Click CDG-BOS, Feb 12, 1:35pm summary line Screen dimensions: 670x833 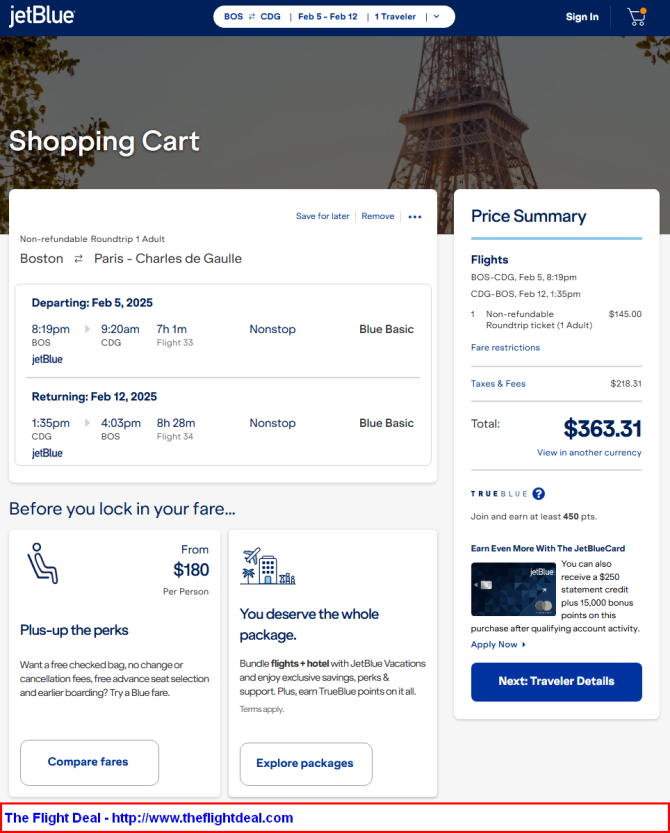(x=525, y=294)
